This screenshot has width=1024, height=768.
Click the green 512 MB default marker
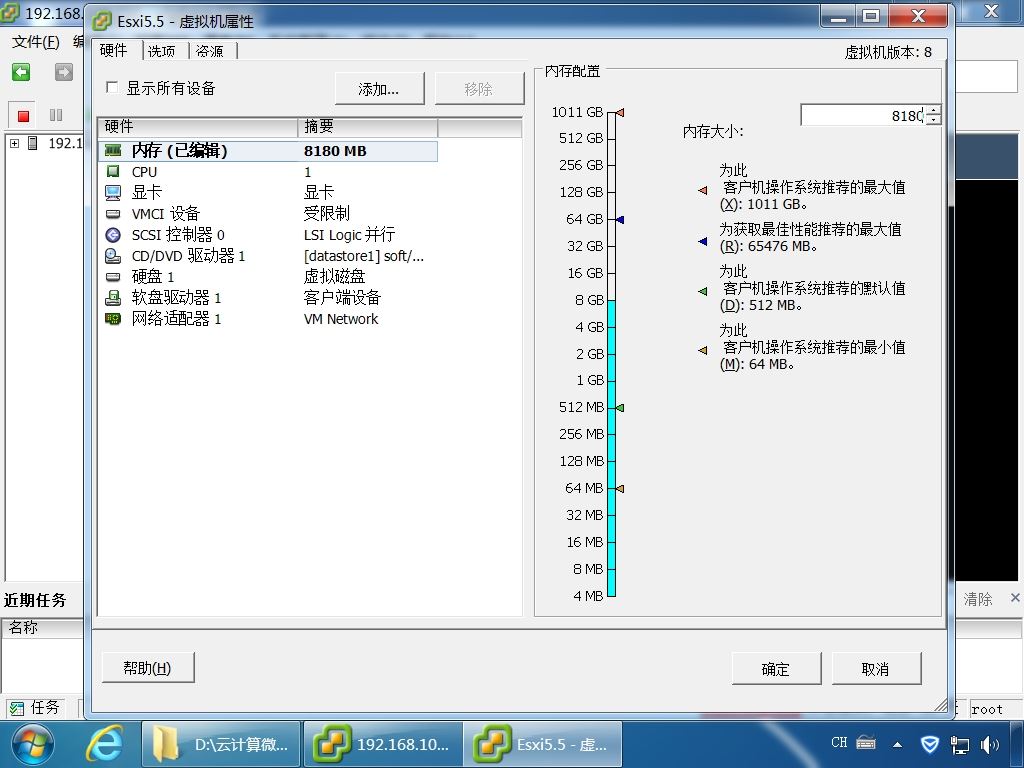pos(620,408)
